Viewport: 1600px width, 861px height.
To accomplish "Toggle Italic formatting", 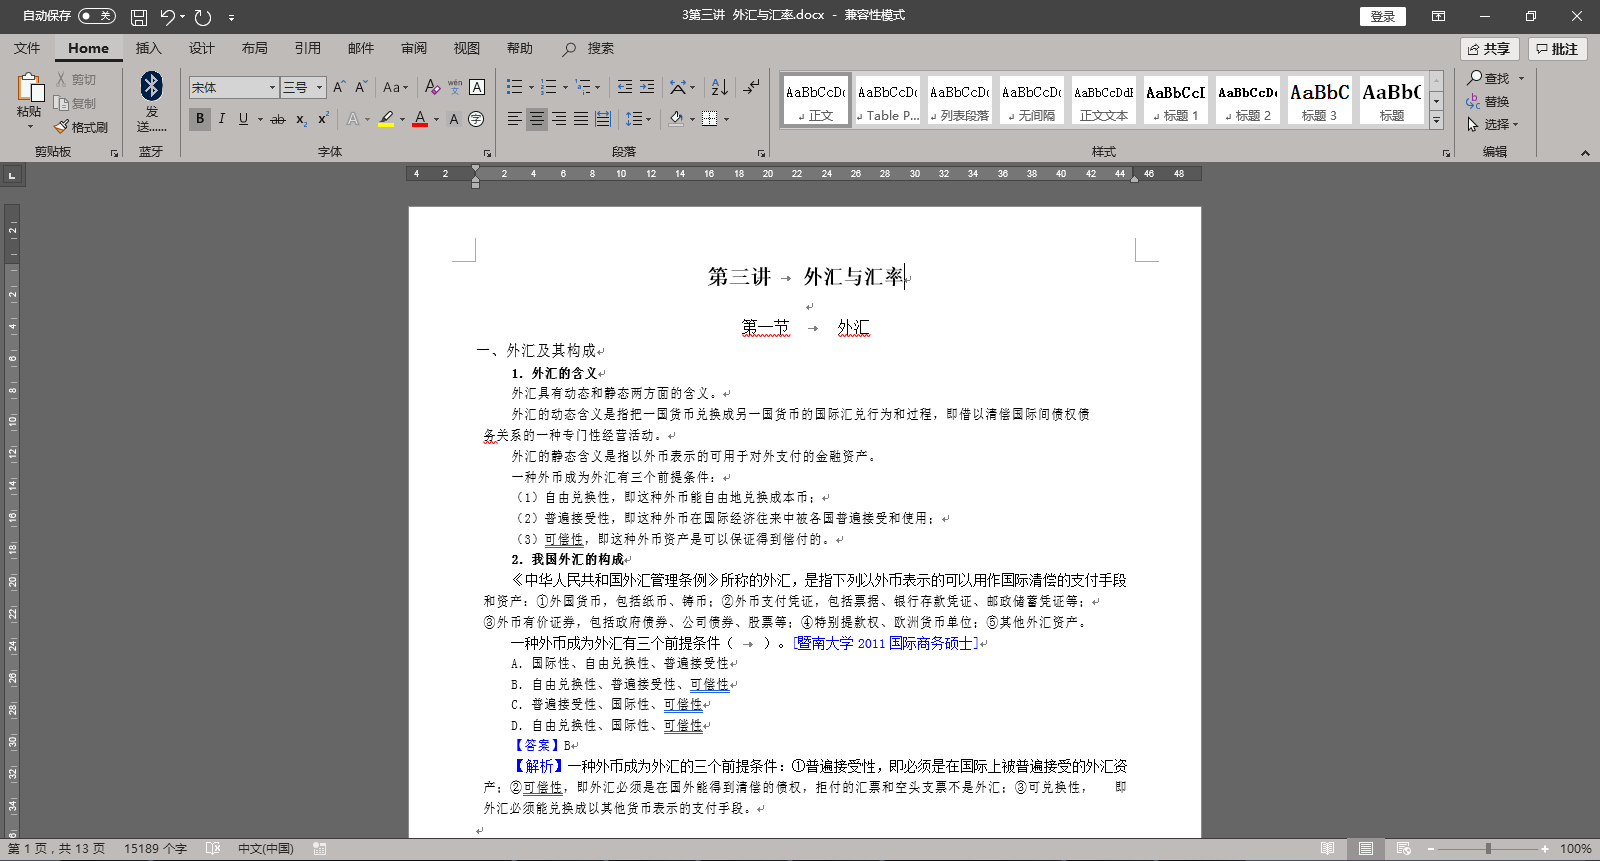I will 221,119.
